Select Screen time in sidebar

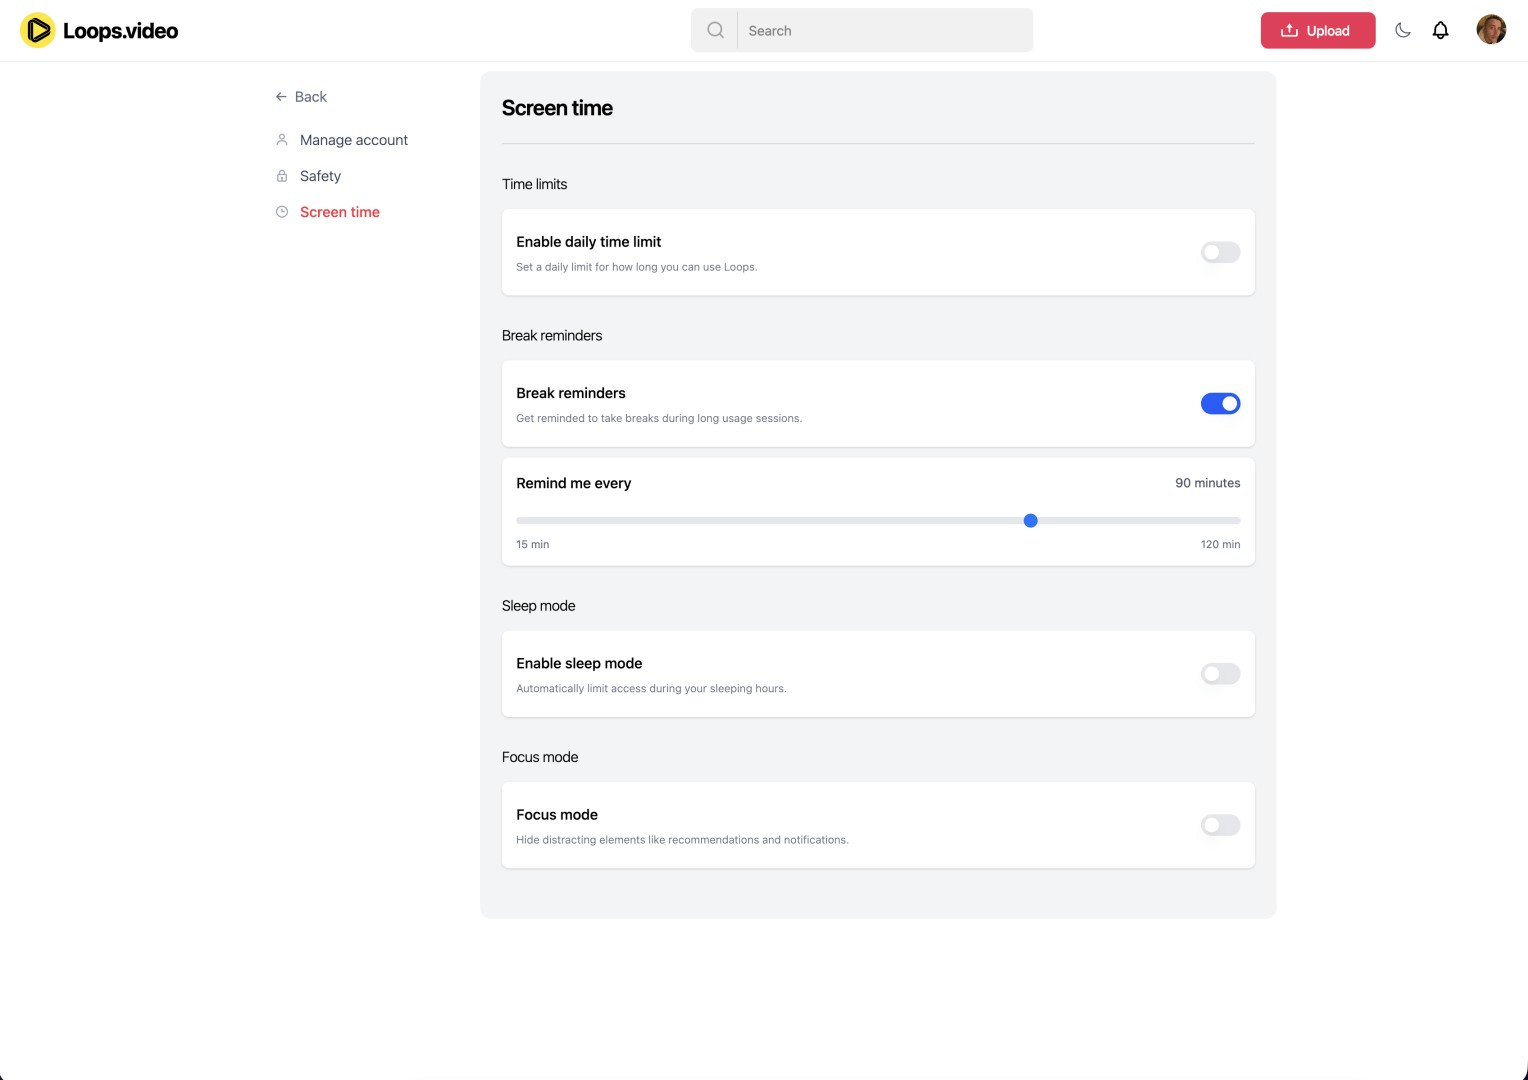(x=339, y=212)
